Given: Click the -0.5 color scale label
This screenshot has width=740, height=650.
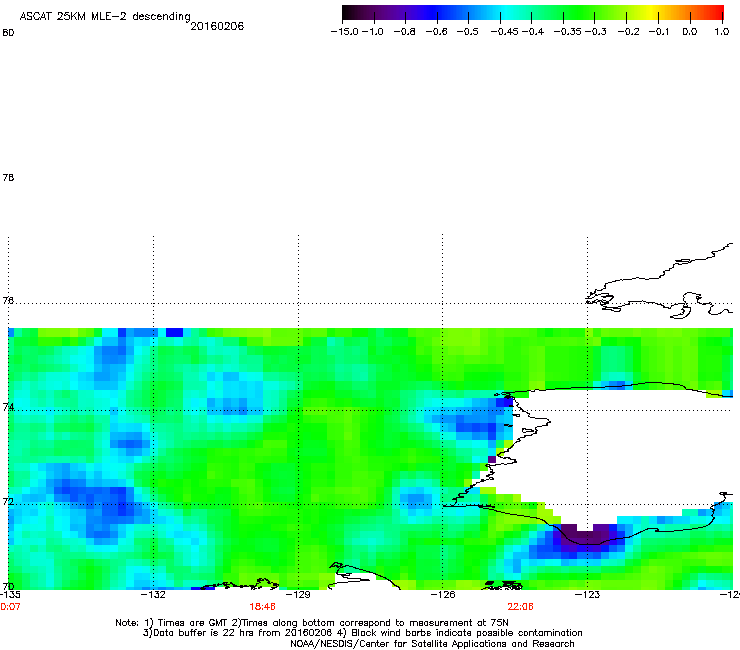Looking at the screenshot, I should [x=467, y=32].
